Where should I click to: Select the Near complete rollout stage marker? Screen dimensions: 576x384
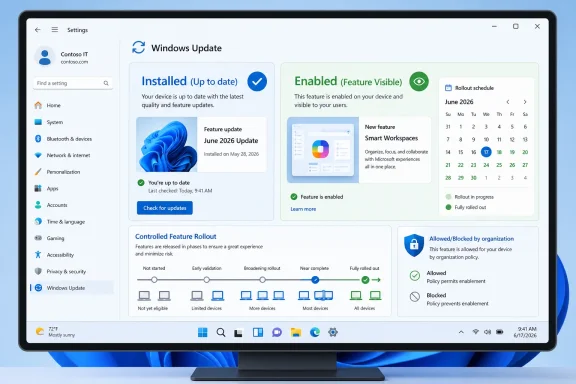pos(315,280)
